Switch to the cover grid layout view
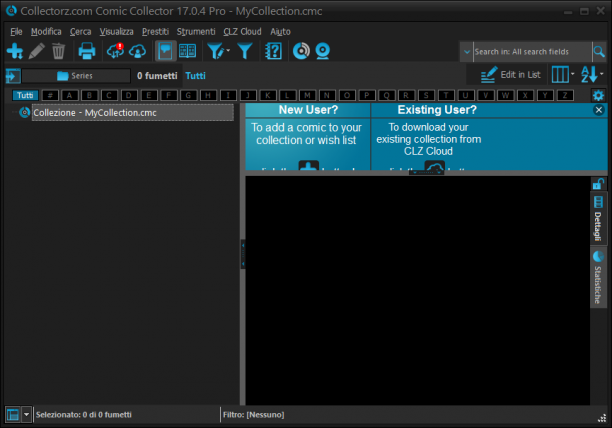The image size is (612, 428). click(187, 51)
